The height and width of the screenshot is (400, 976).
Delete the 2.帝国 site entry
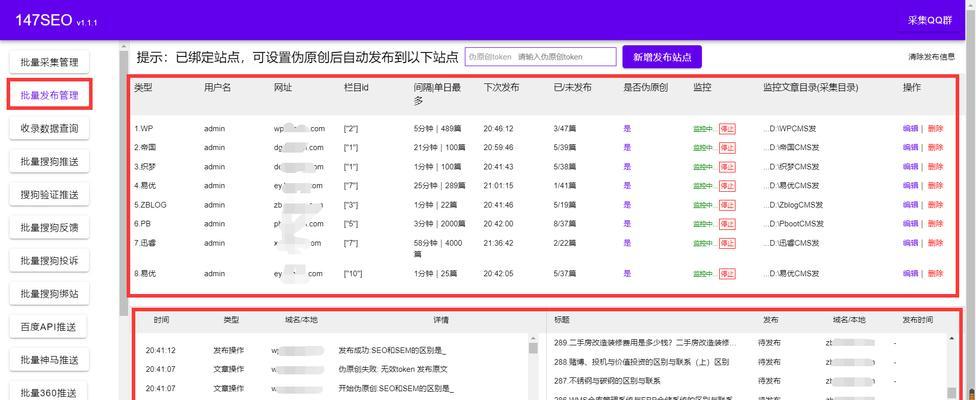click(935, 147)
